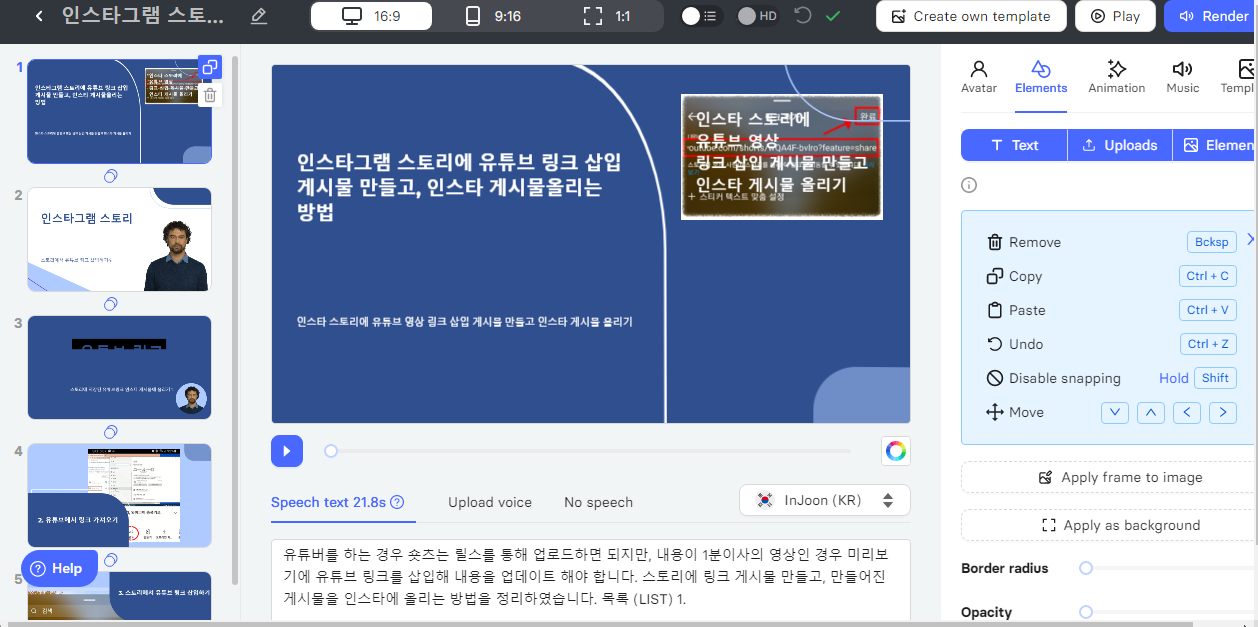
Task: Select slide 4 thumbnail
Action: click(119, 495)
